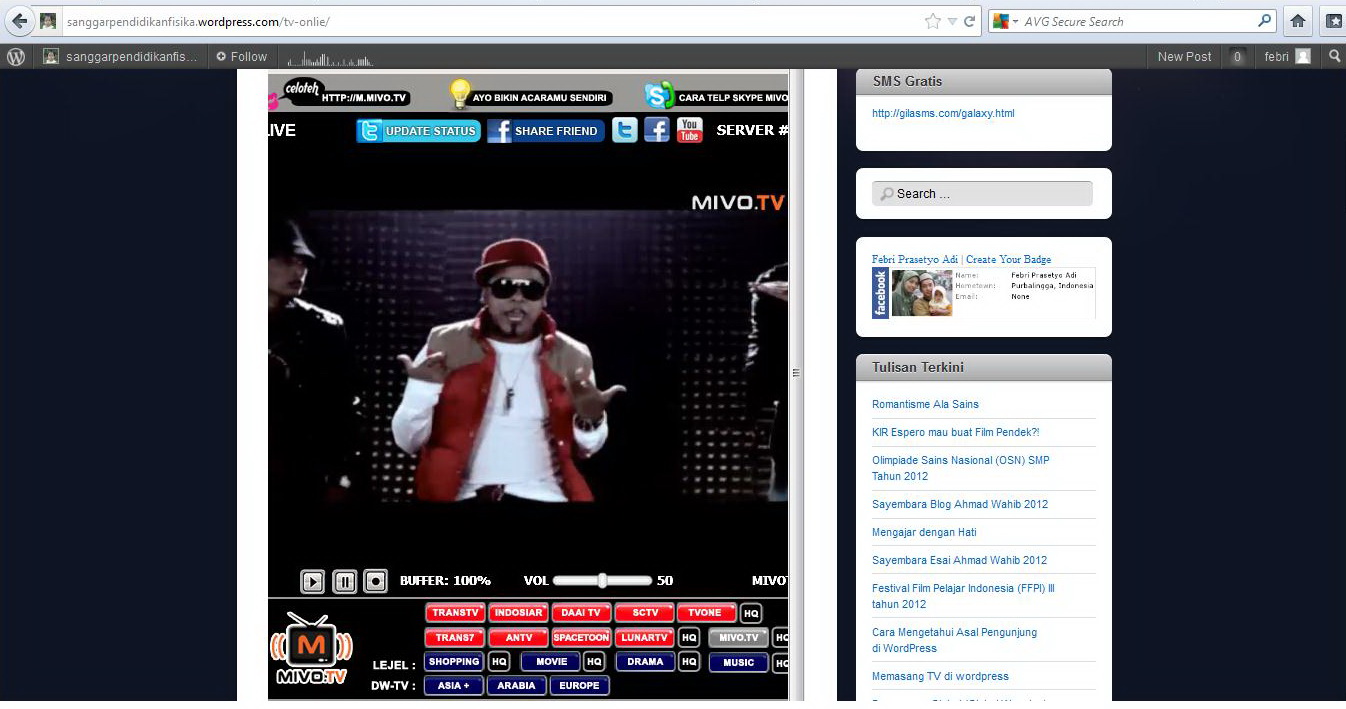Screen dimensions: 1346x709
Task: Switch to SCTV channel
Action: (644, 613)
